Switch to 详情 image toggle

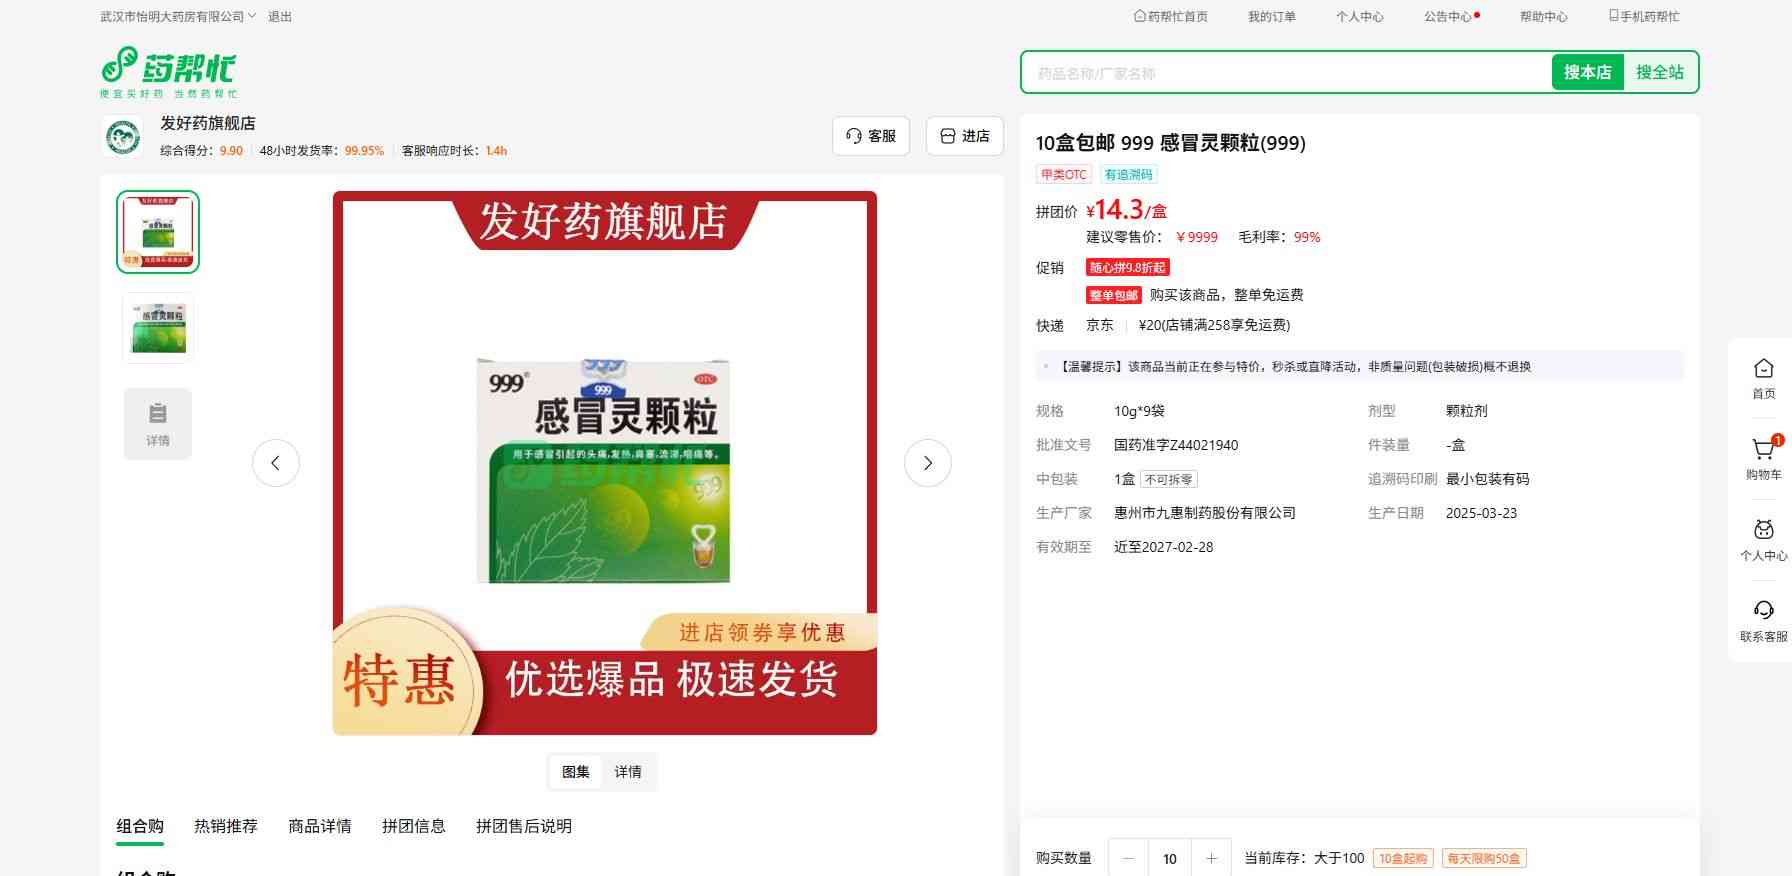[x=628, y=772]
